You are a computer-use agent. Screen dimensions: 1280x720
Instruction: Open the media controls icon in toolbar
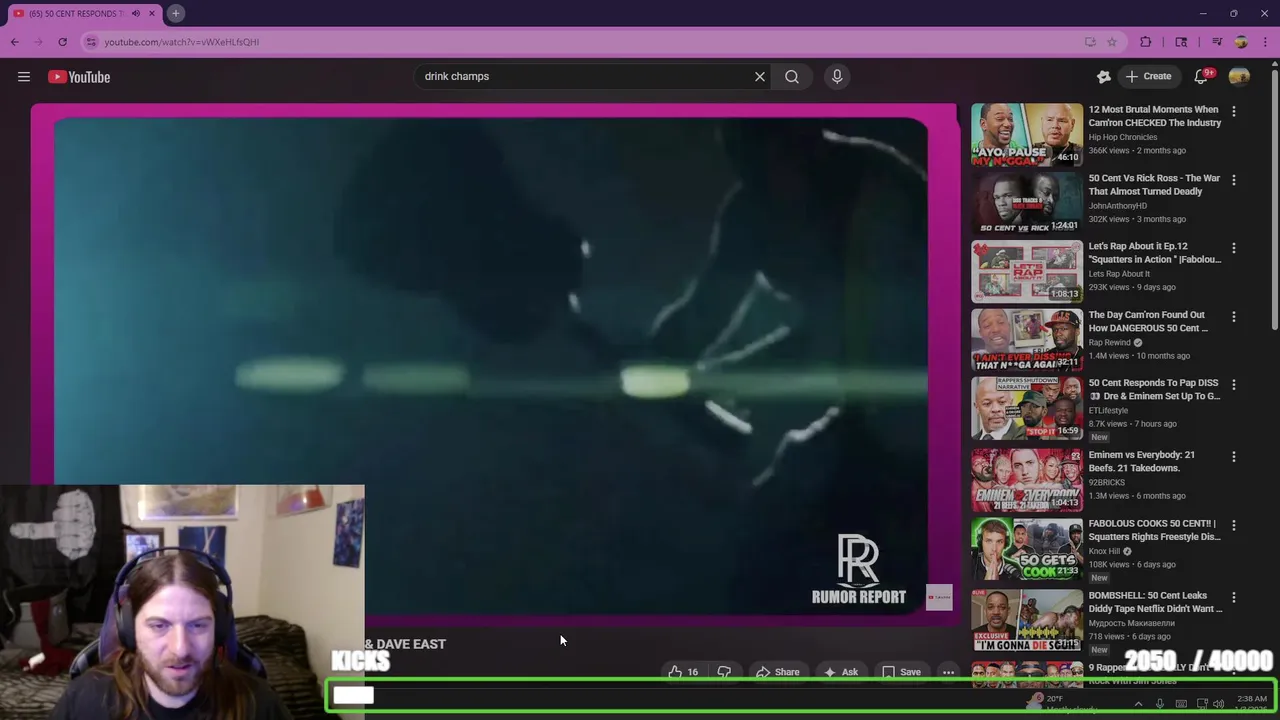tap(1216, 42)
